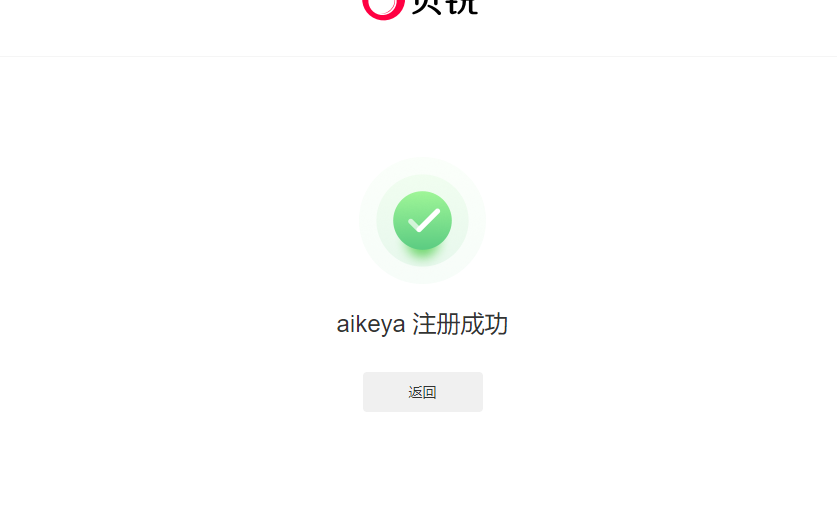Return to the previous page with 返回
This screenshot has height=509, width=837.
tap(423, 392)
